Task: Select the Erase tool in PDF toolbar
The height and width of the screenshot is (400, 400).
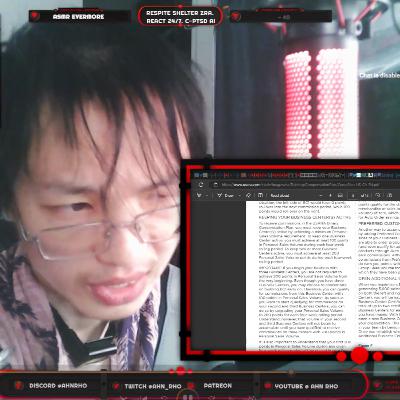Action: coord(249,195)
